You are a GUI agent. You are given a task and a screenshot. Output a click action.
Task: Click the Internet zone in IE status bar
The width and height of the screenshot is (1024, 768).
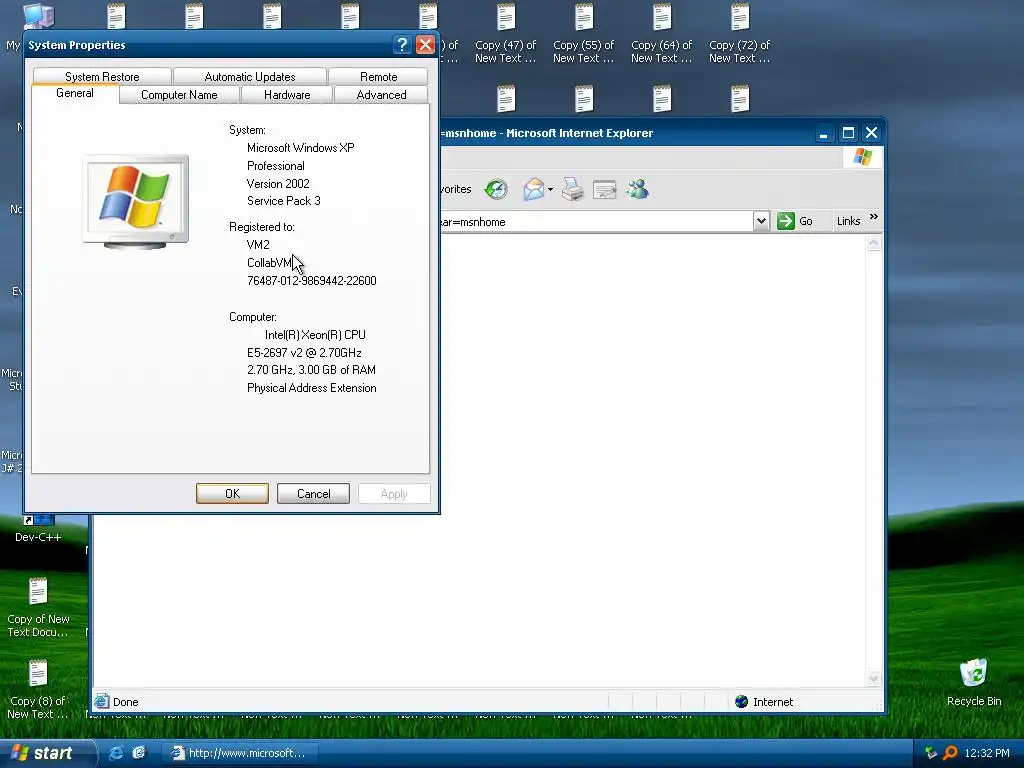[764, 701]
